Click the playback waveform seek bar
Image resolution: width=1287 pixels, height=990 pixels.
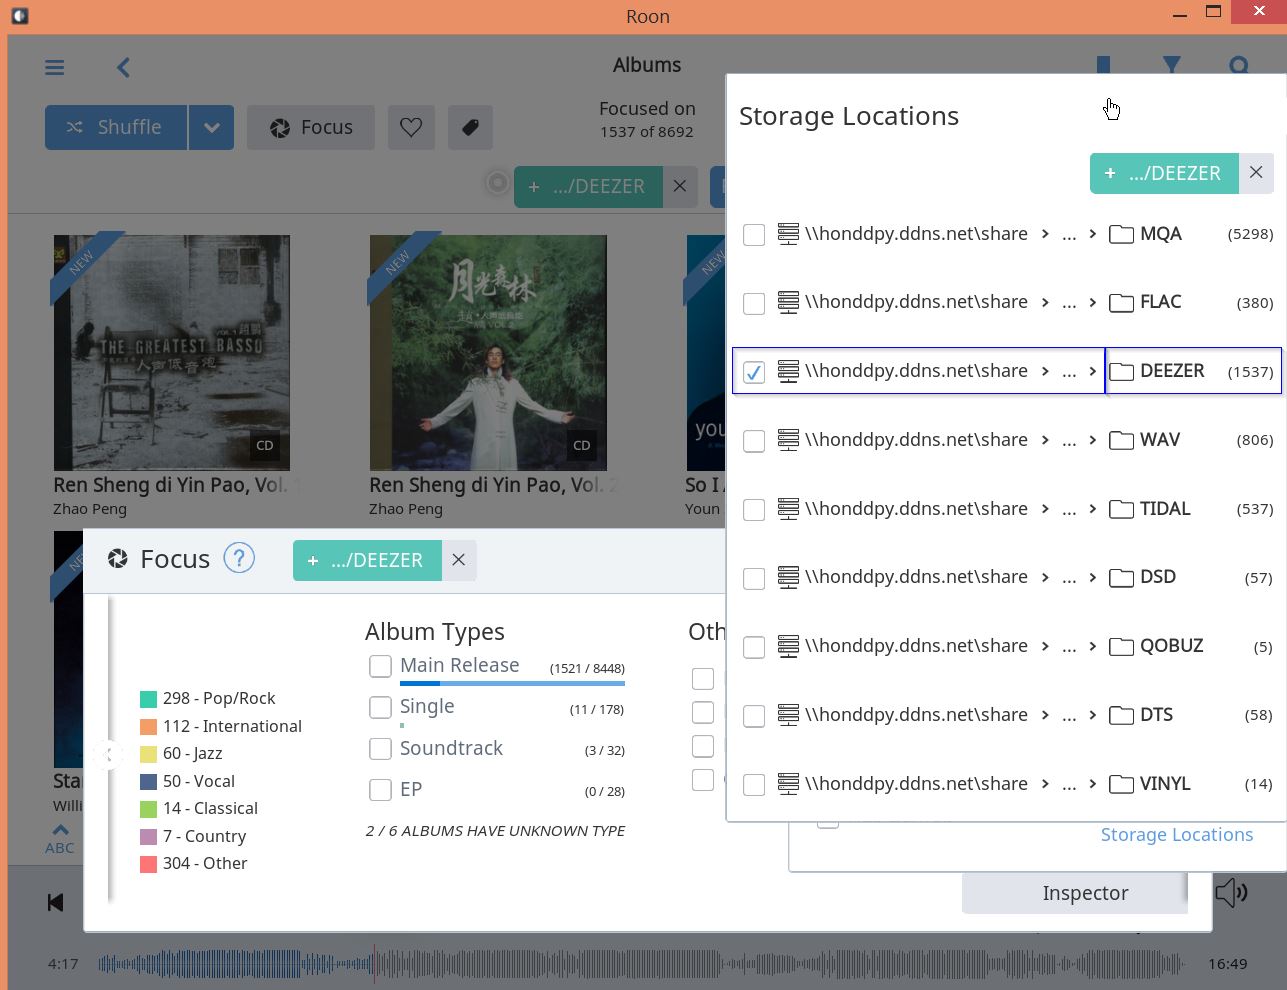click(640, 964)
